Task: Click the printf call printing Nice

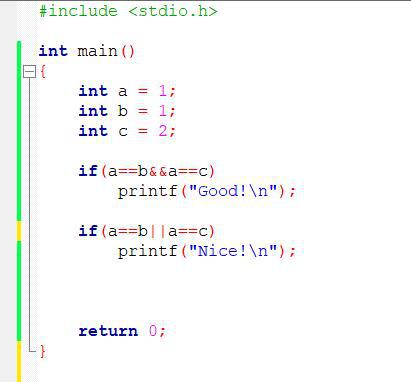Action: 207,251
